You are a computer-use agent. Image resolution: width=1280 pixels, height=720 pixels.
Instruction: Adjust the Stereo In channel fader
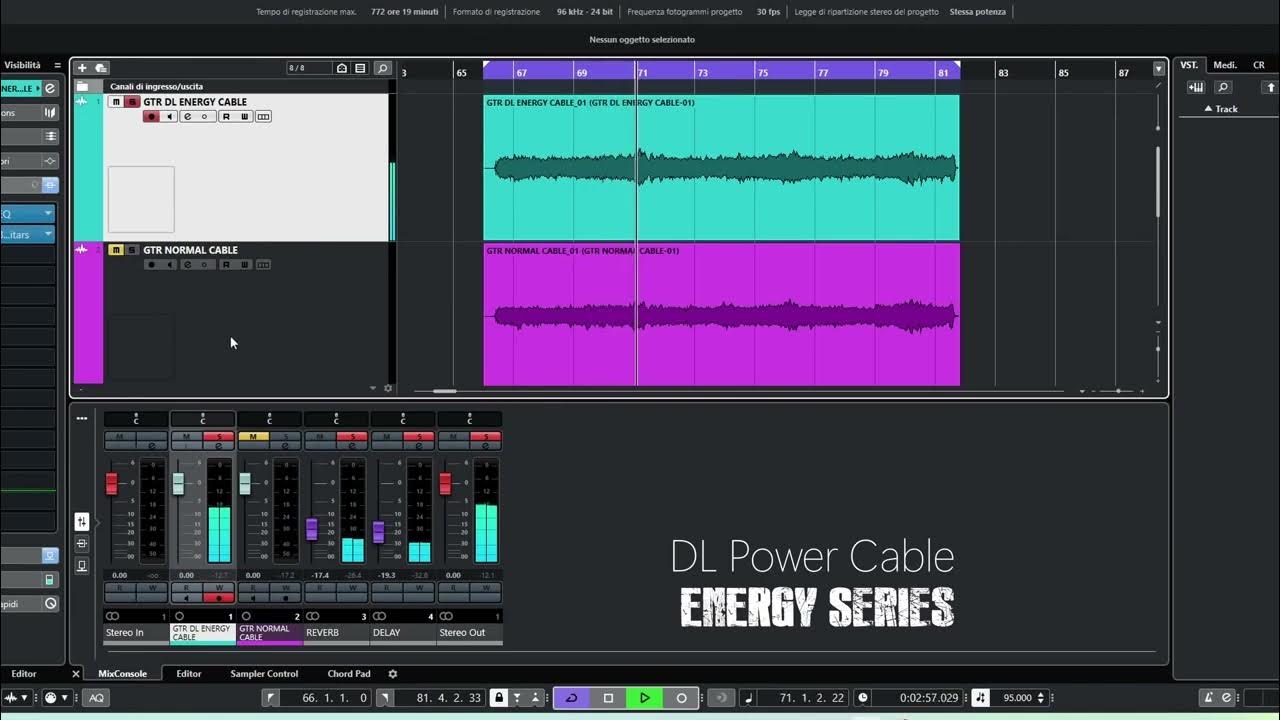point(112,484)
